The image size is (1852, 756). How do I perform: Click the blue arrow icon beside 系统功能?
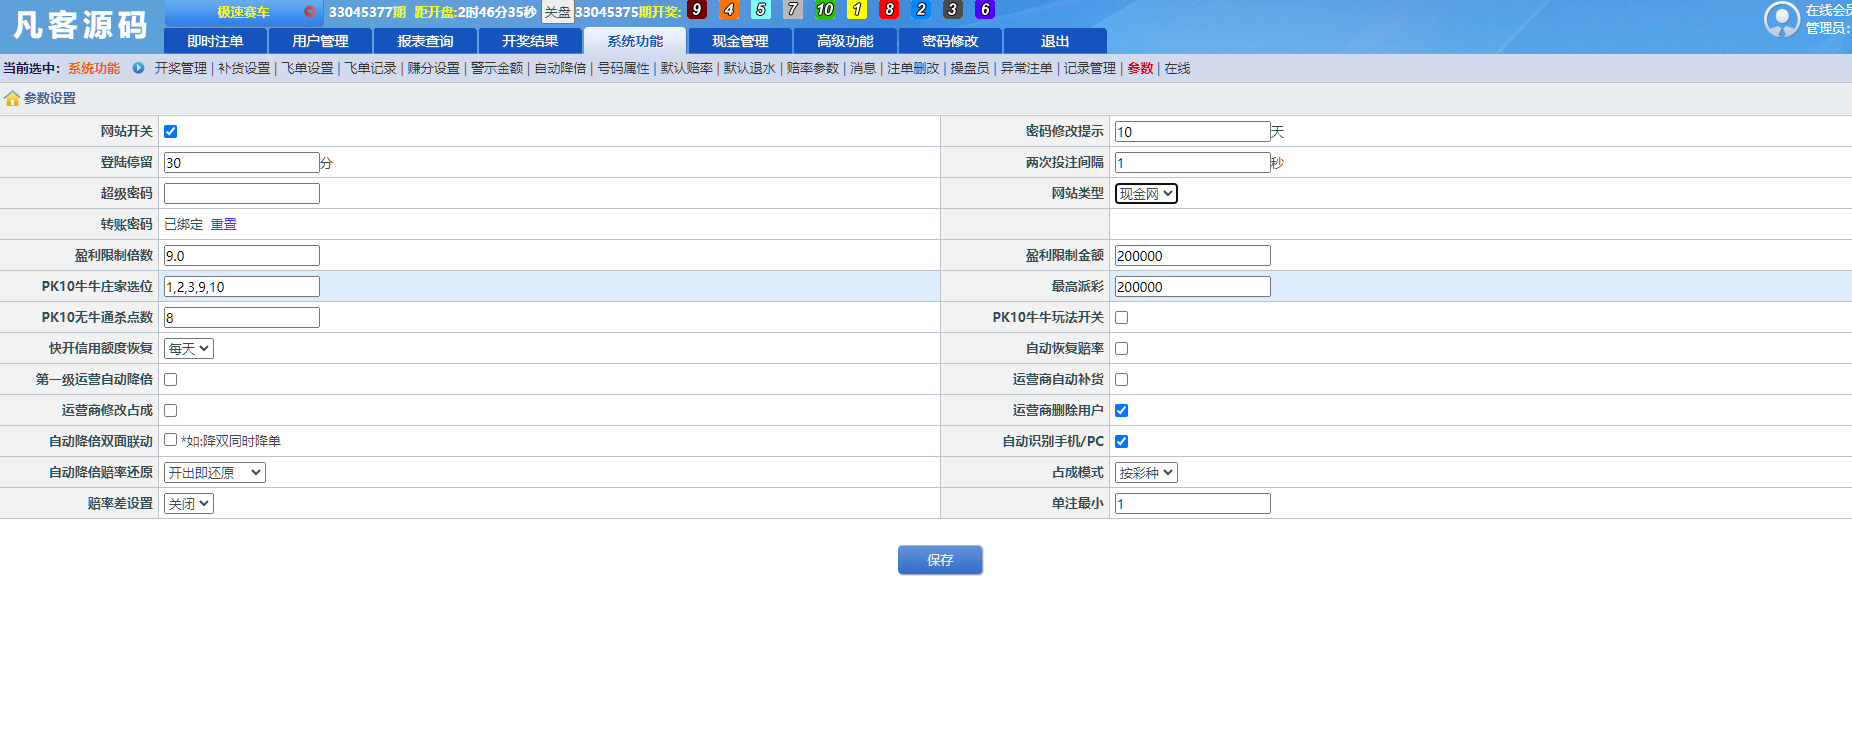(x=138, y=68)
